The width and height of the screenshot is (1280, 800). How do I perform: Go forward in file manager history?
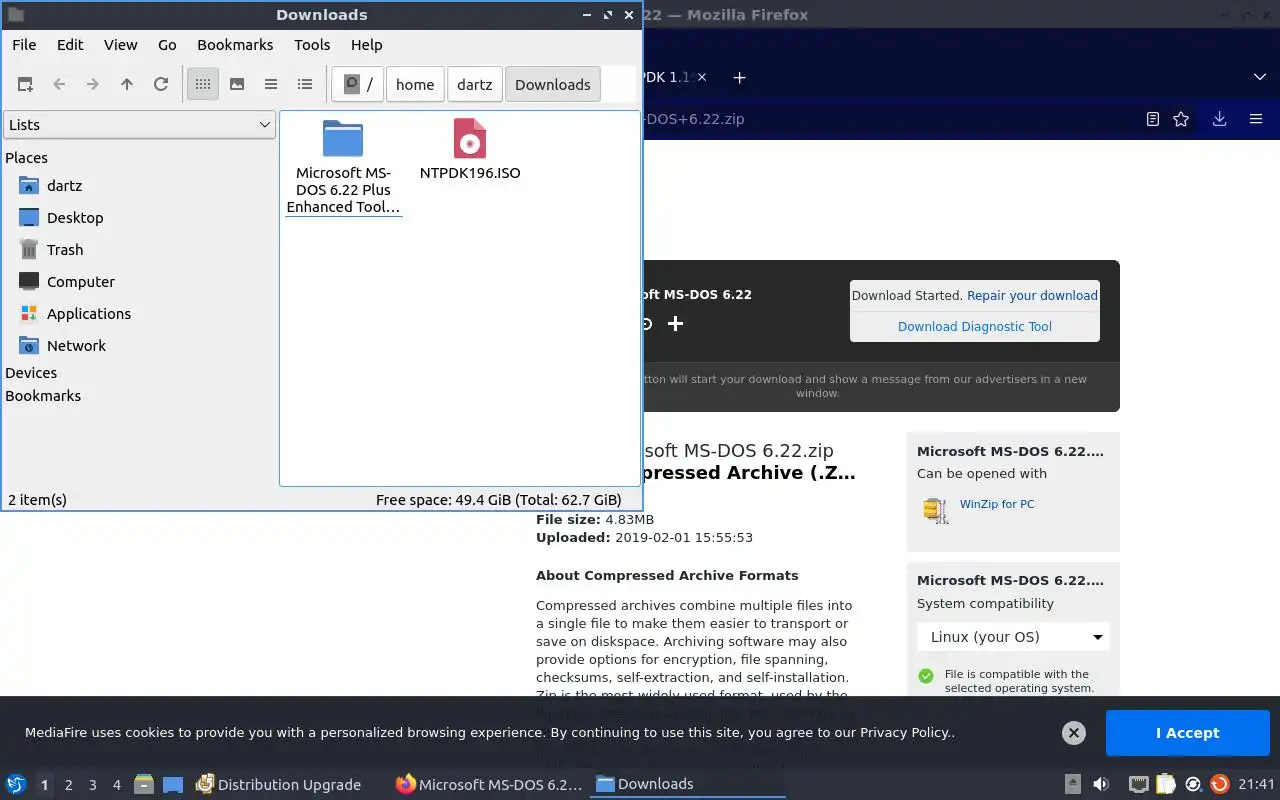pos(93,85)
